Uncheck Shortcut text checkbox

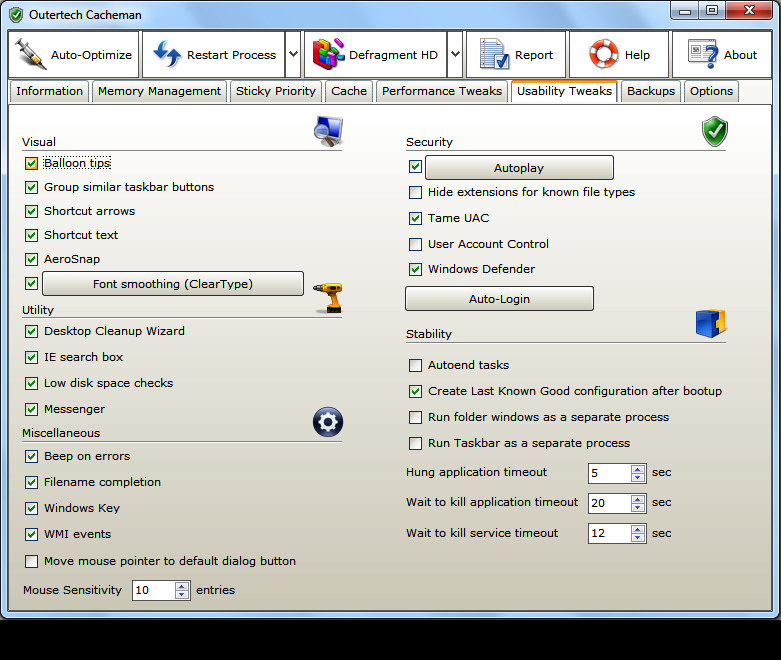pos(31,235)
